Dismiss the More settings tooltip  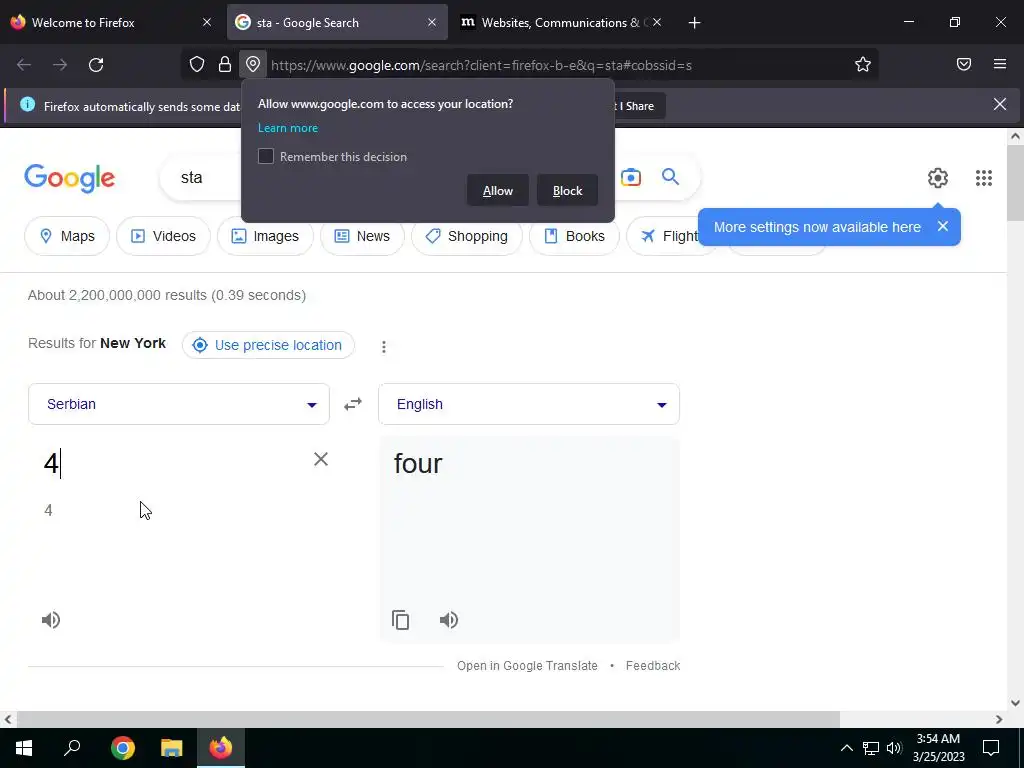[942, 226]
